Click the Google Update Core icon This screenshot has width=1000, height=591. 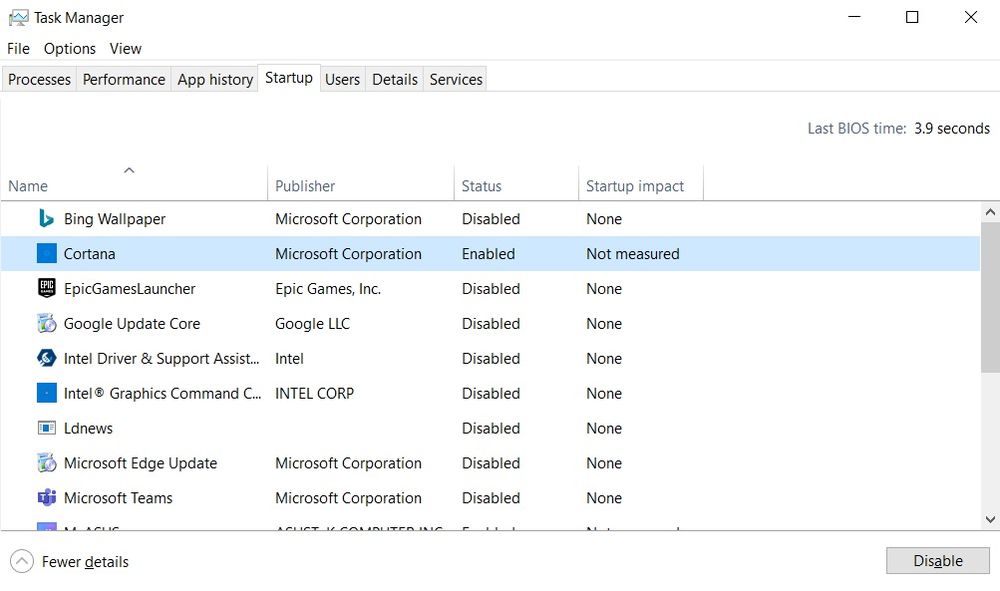click(x=46, y=323)
